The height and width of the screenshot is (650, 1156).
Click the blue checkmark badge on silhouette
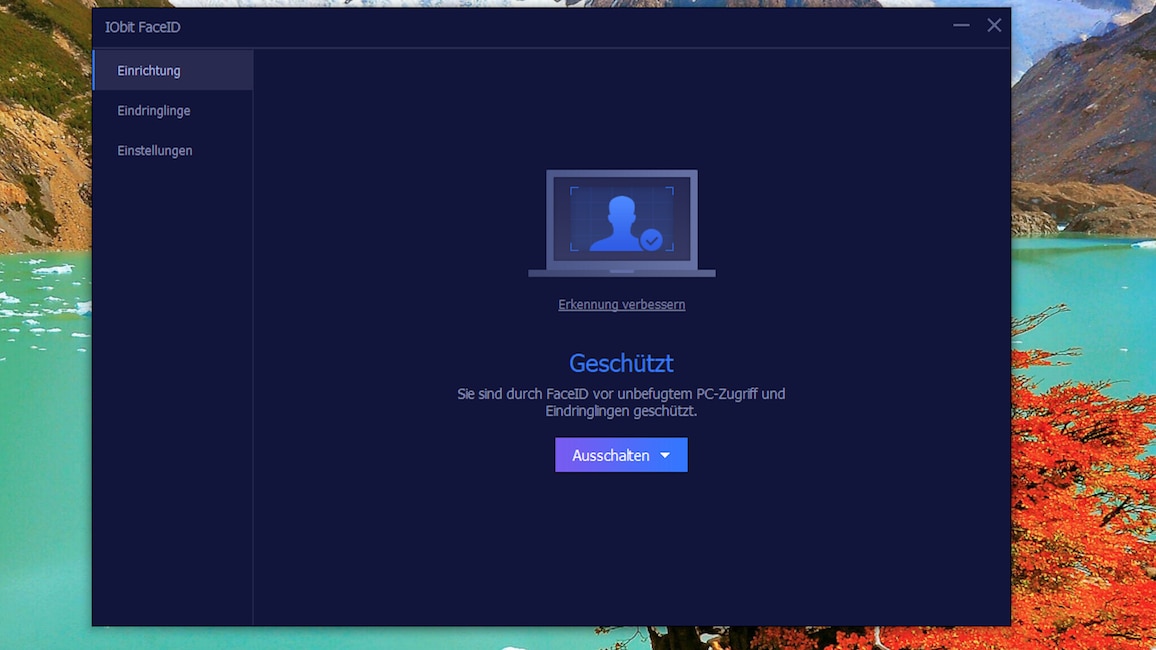[651, 240]
